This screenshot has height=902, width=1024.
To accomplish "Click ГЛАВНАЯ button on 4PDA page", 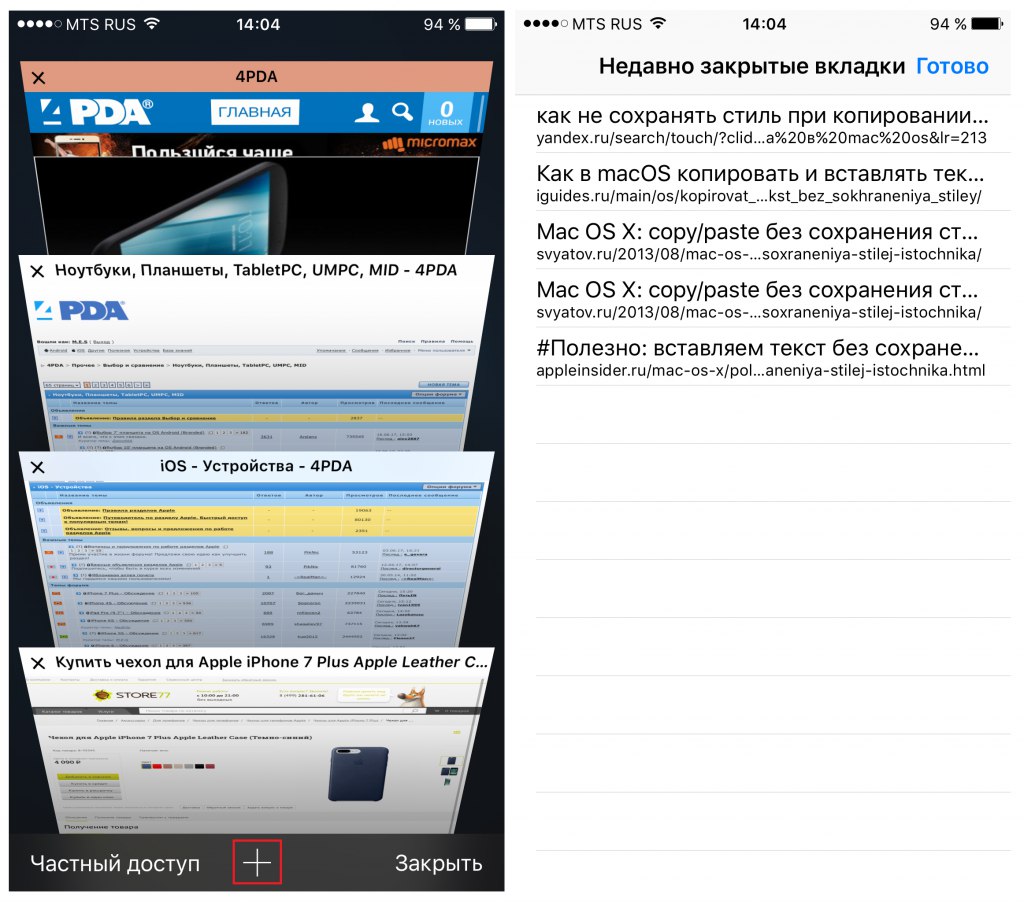I will click(x=255, y=112).
